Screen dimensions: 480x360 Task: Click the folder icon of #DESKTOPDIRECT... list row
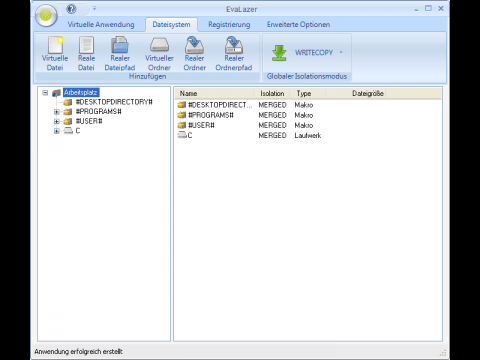pos(182,105)
